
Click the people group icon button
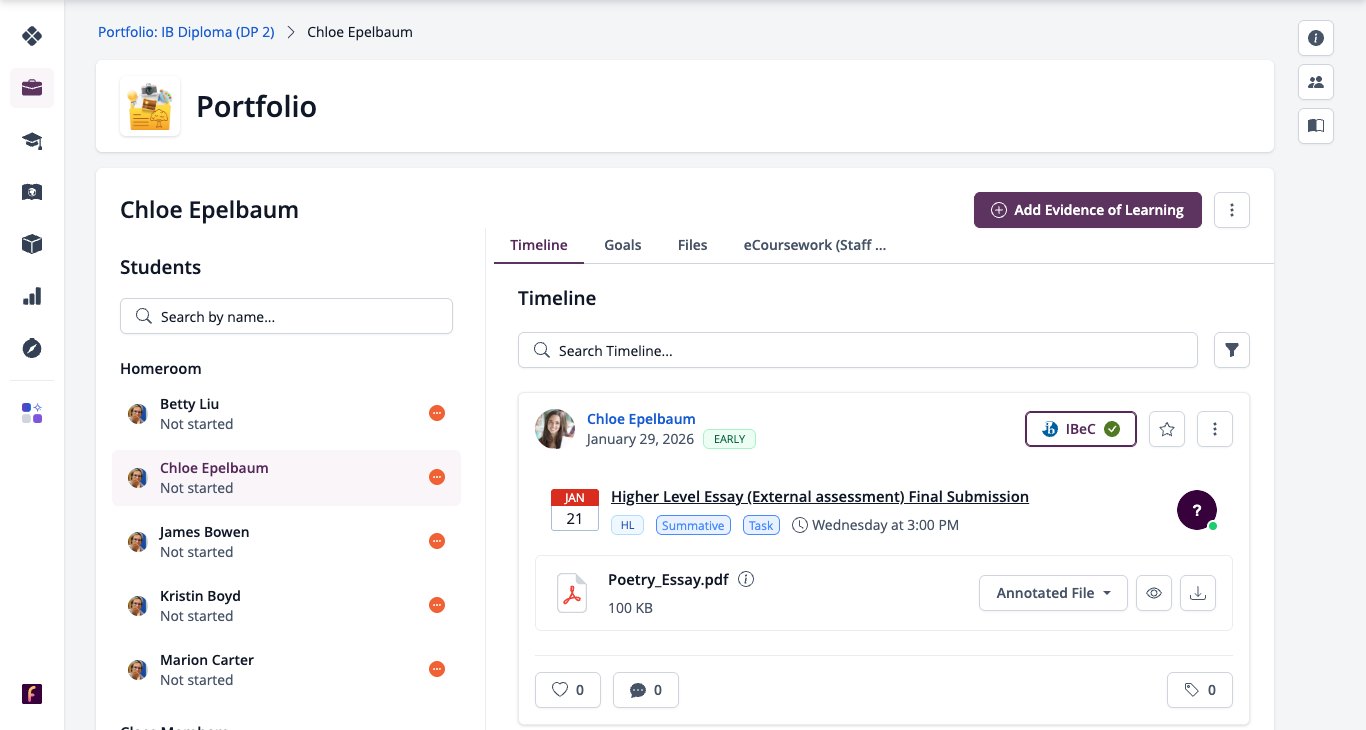click(x=1316, y=82)
